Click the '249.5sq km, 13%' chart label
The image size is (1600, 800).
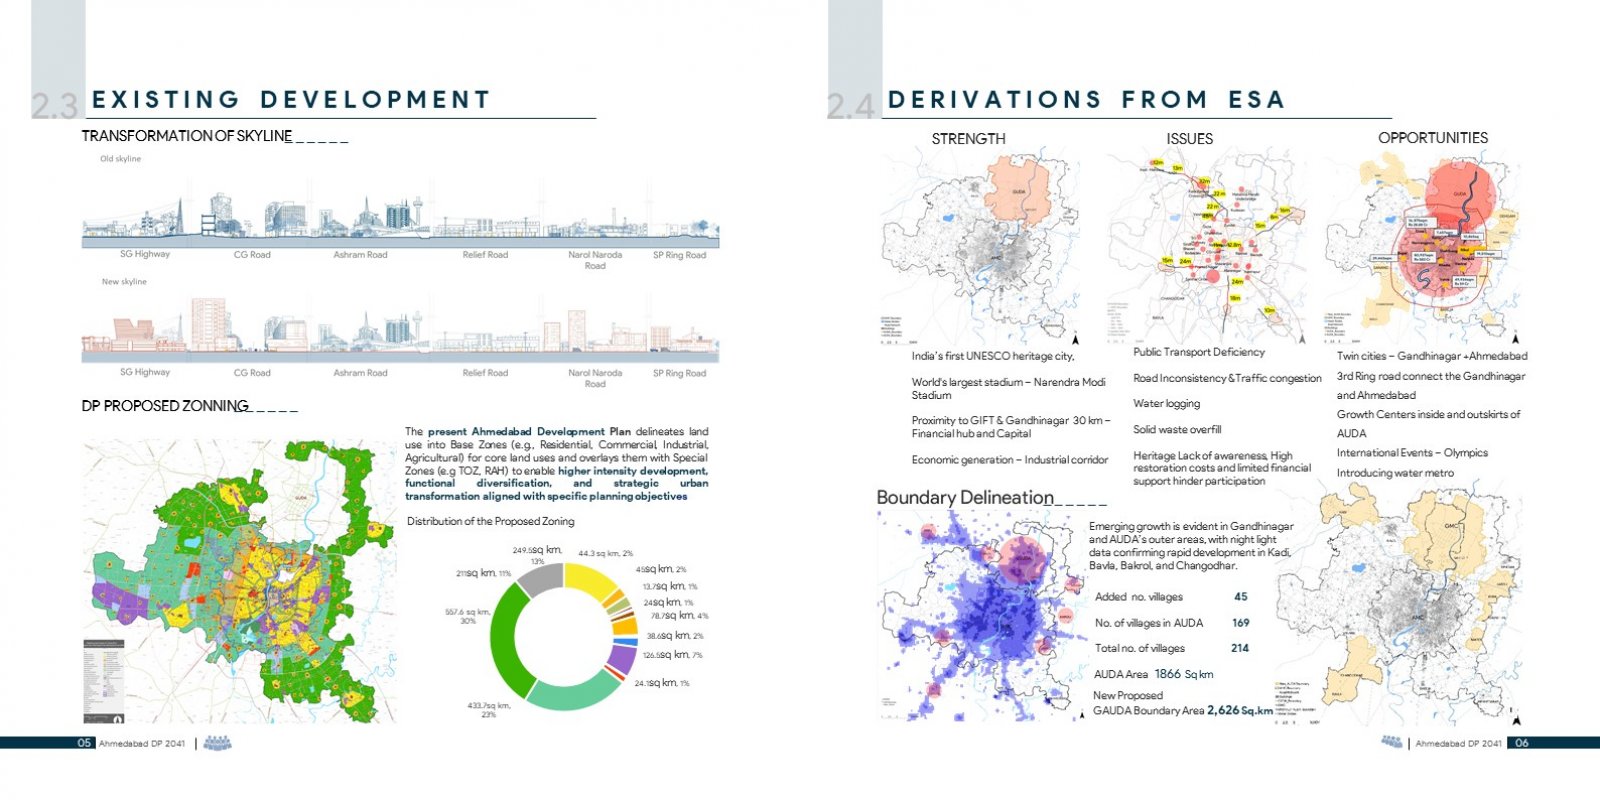point(537,555)
